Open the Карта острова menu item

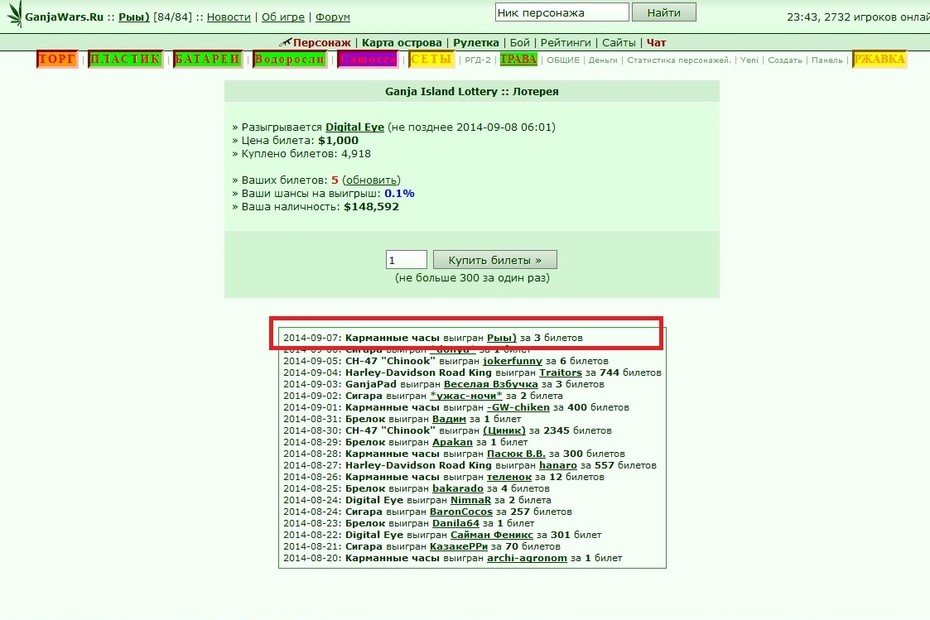point(402,43)
